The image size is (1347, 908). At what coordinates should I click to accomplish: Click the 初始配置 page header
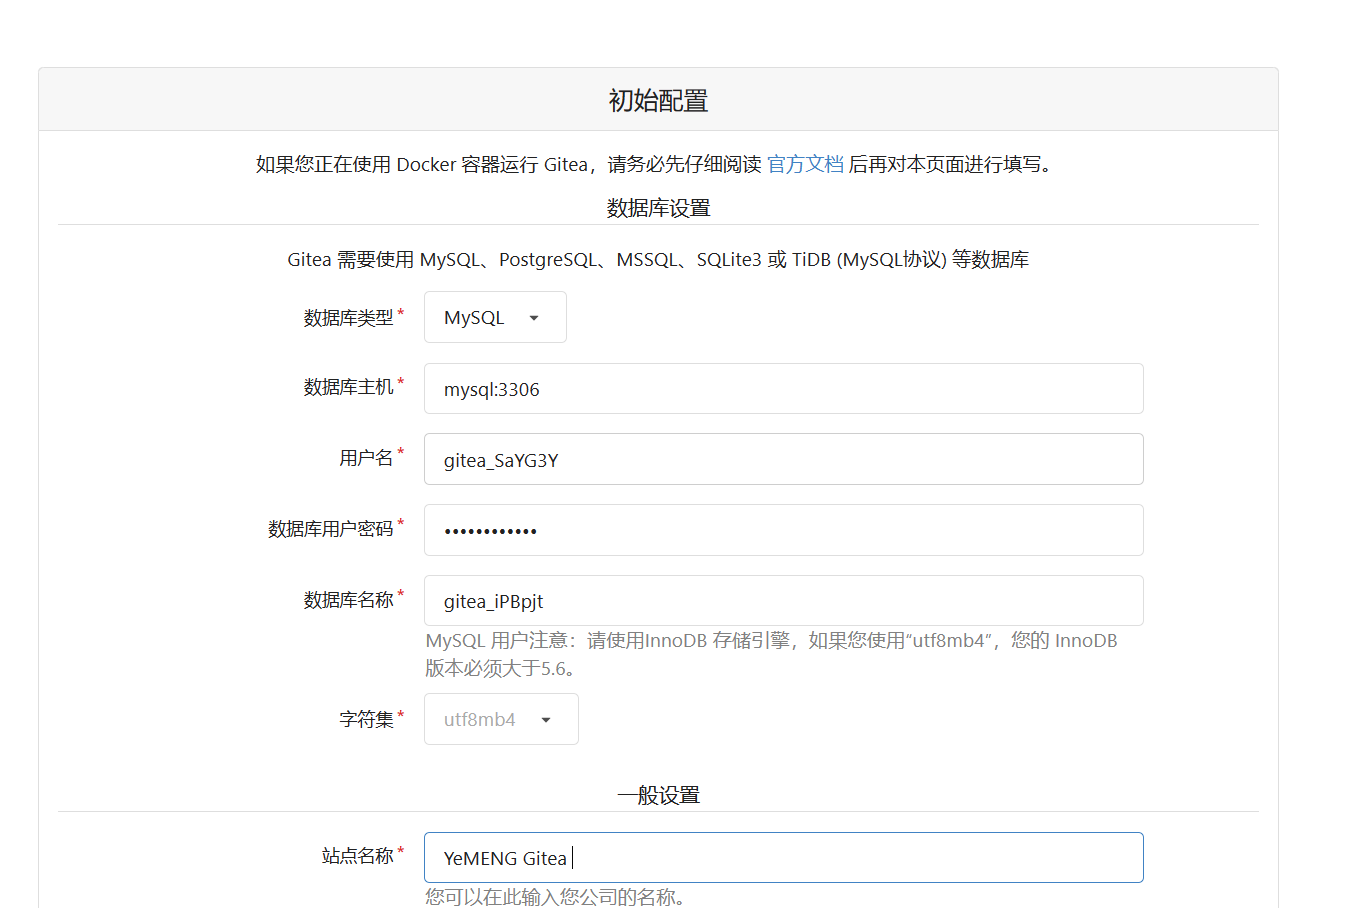click(658, 100)
